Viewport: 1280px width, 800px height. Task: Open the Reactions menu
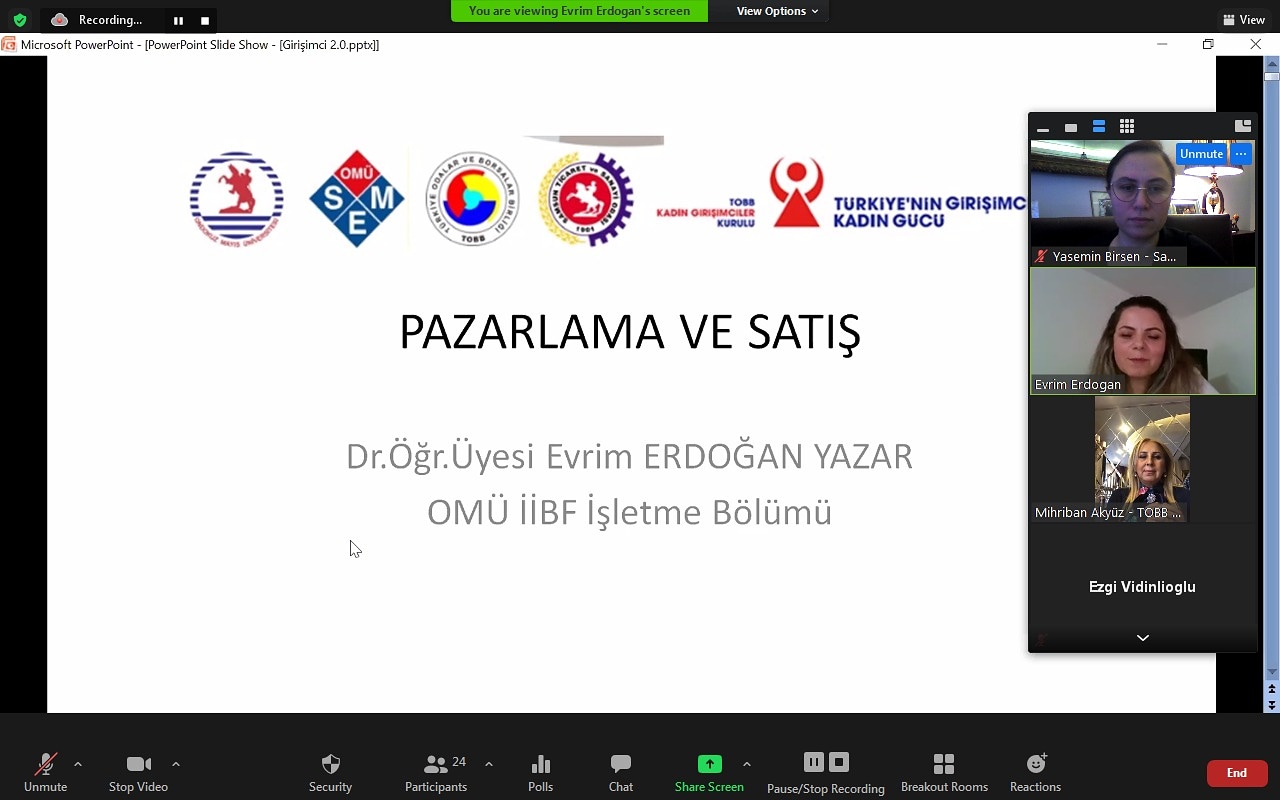(x=1035, y=772)
